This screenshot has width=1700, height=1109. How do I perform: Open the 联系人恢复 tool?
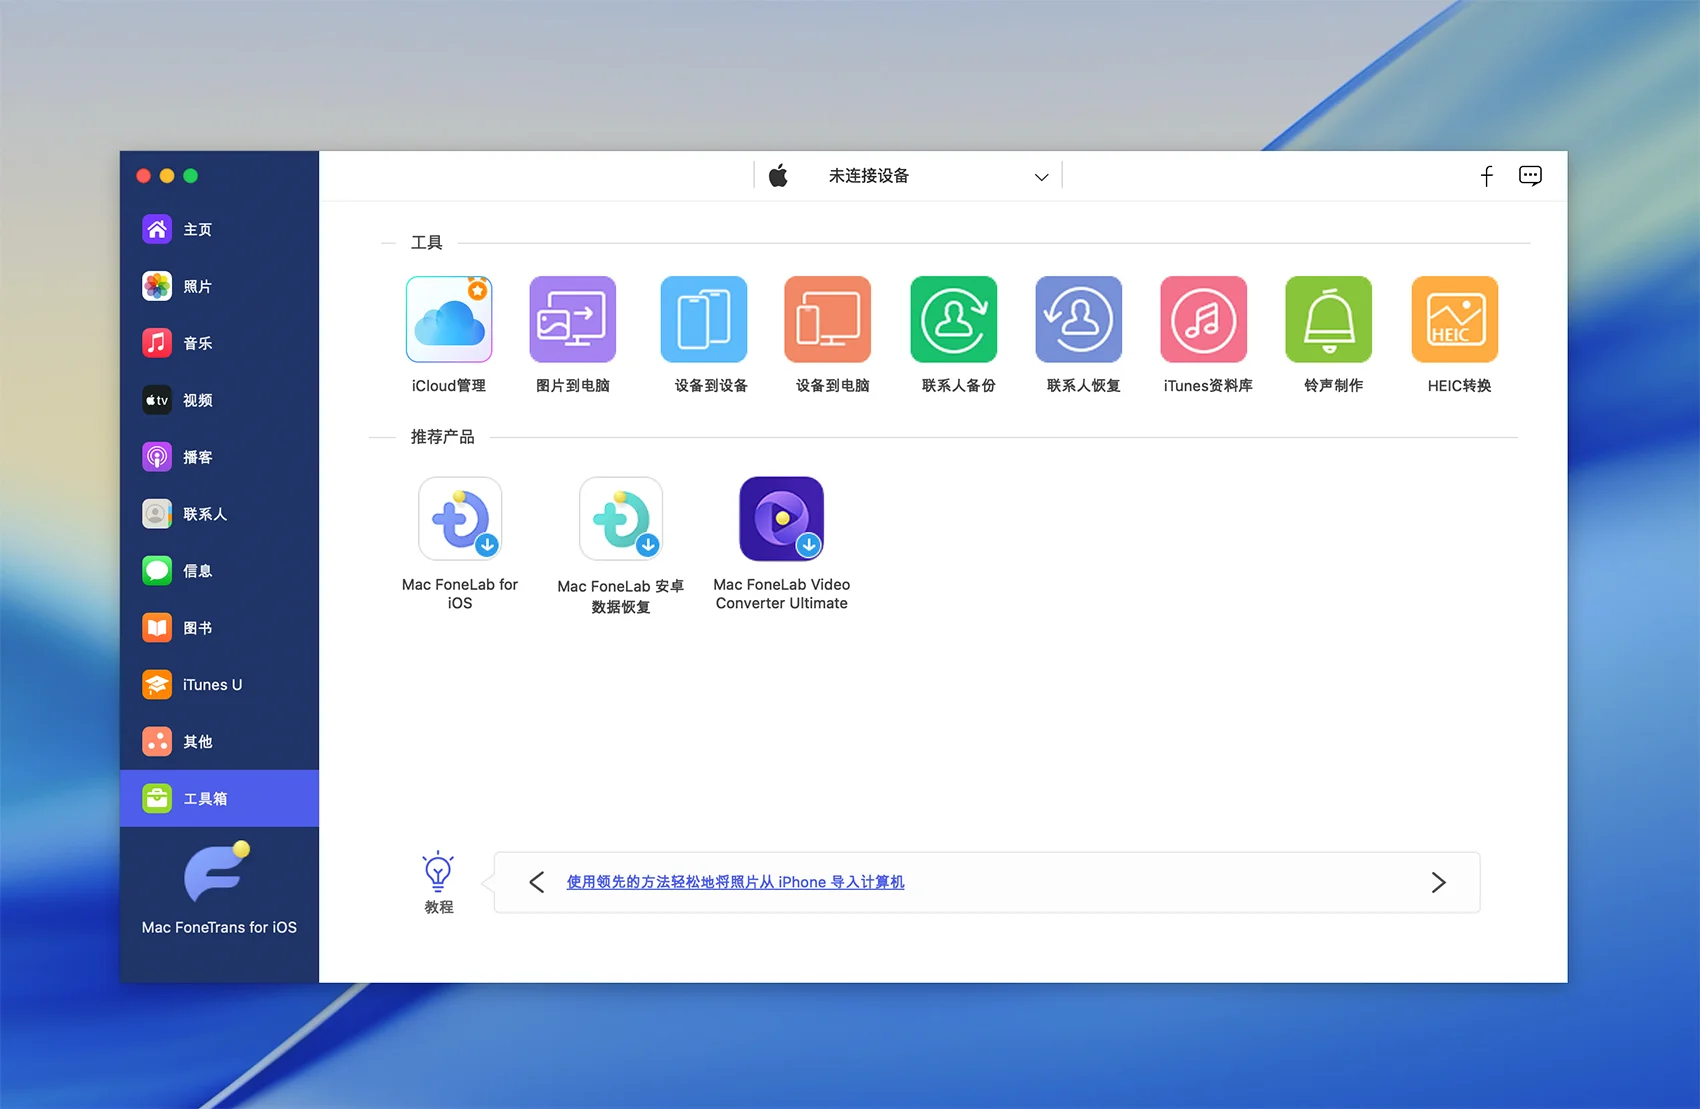tap(1078, 320)
